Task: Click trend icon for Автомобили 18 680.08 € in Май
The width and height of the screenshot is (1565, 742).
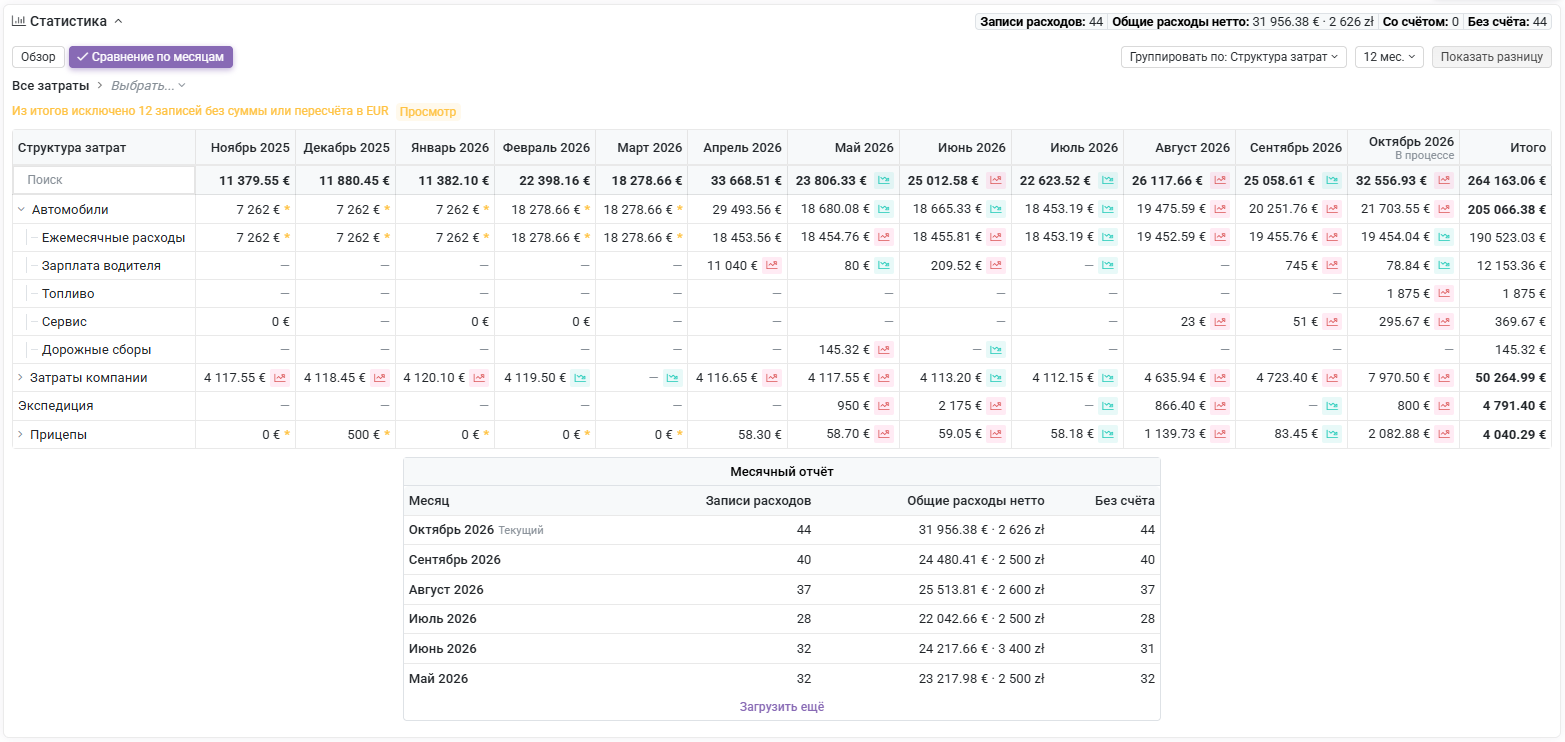Action: coord(884,209)
